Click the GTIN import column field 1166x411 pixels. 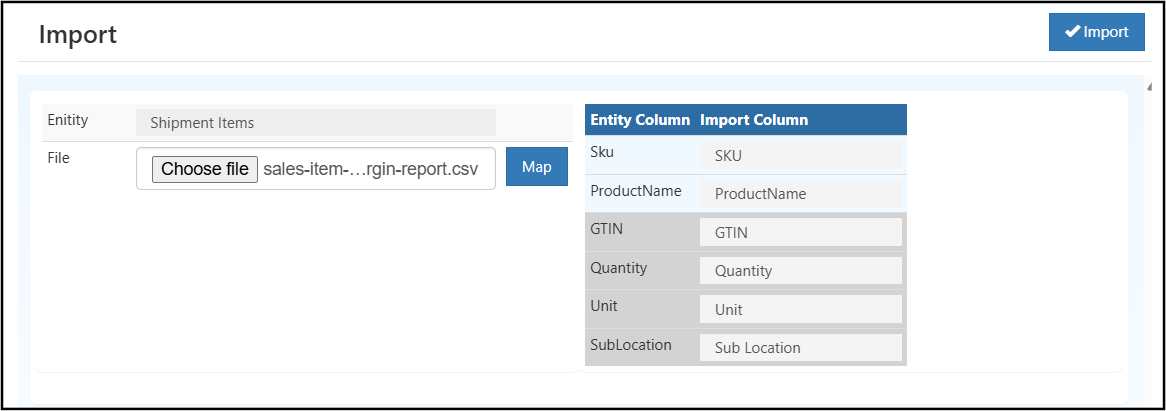click(x=801, y=232)
